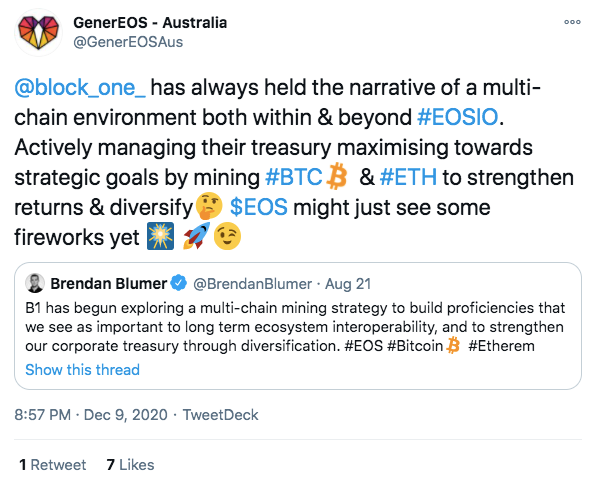Open the GenerEOS heart logo avatar

click(x=38, y=33)
